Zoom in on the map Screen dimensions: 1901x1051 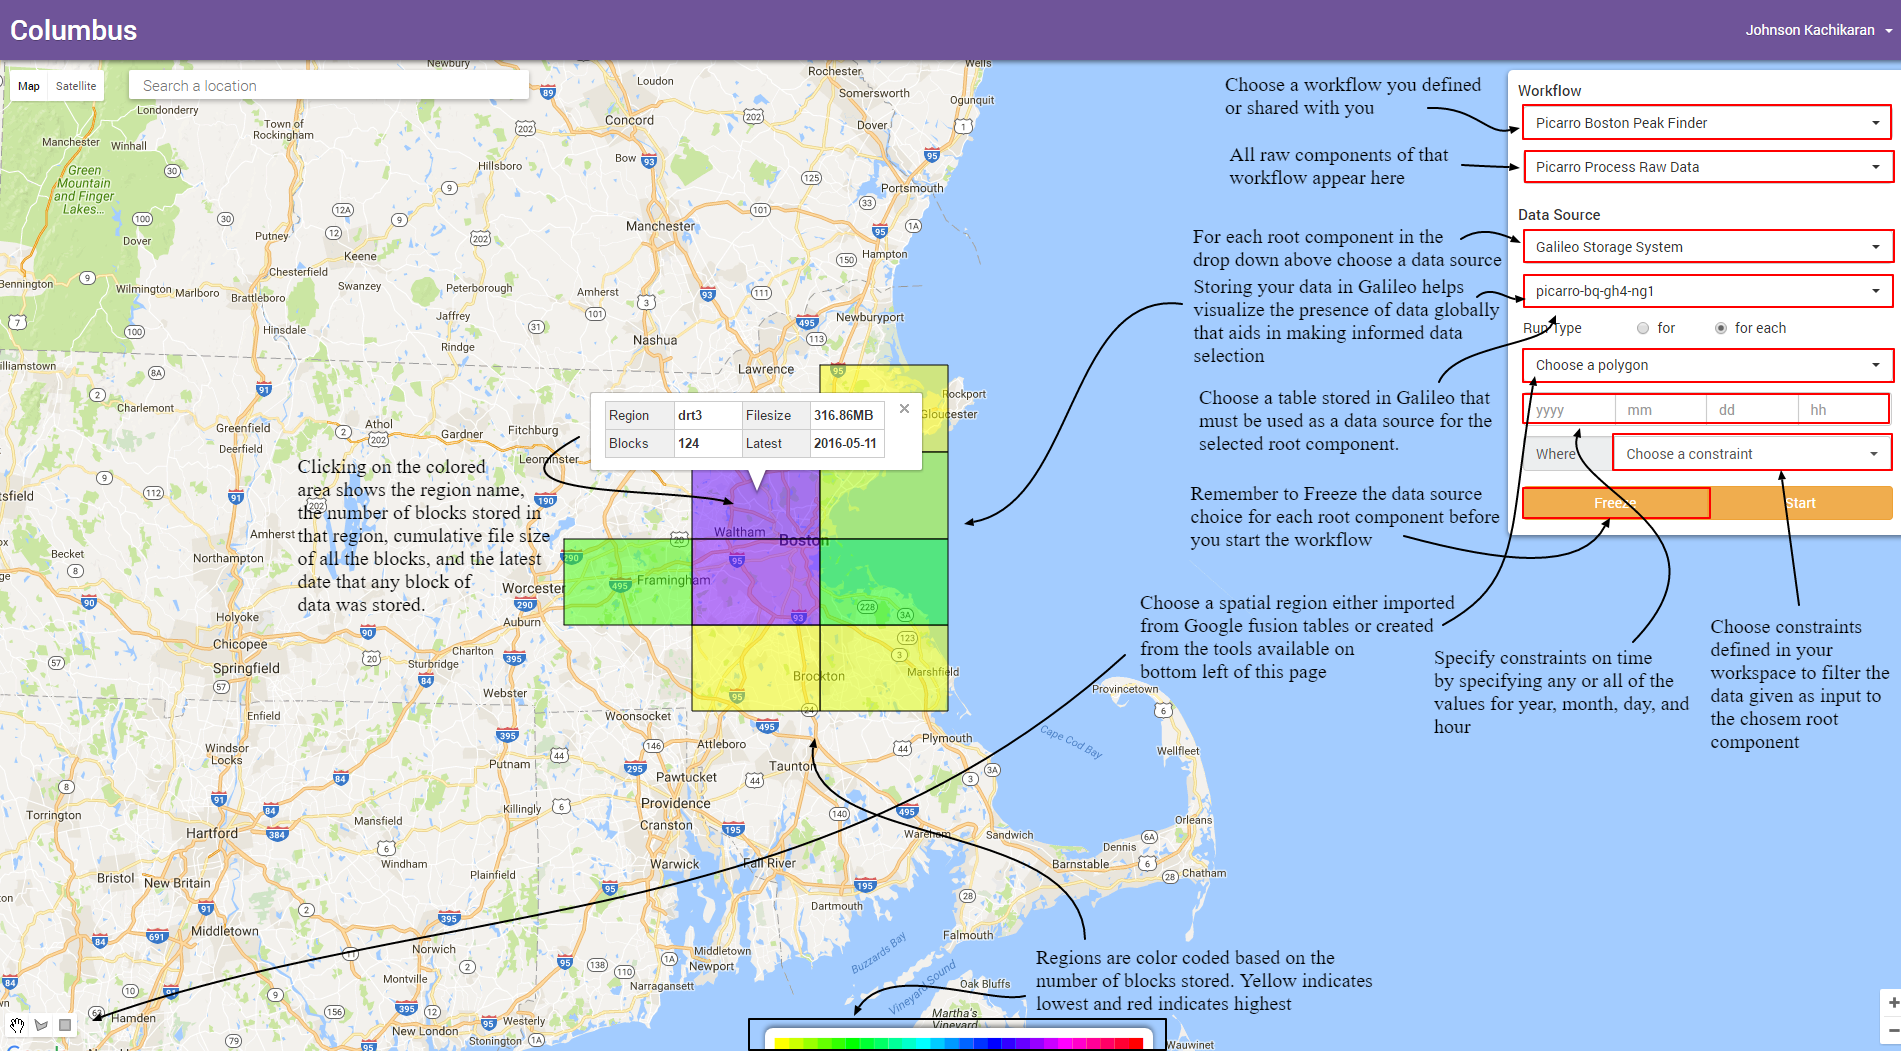tap(1892, 1002)
